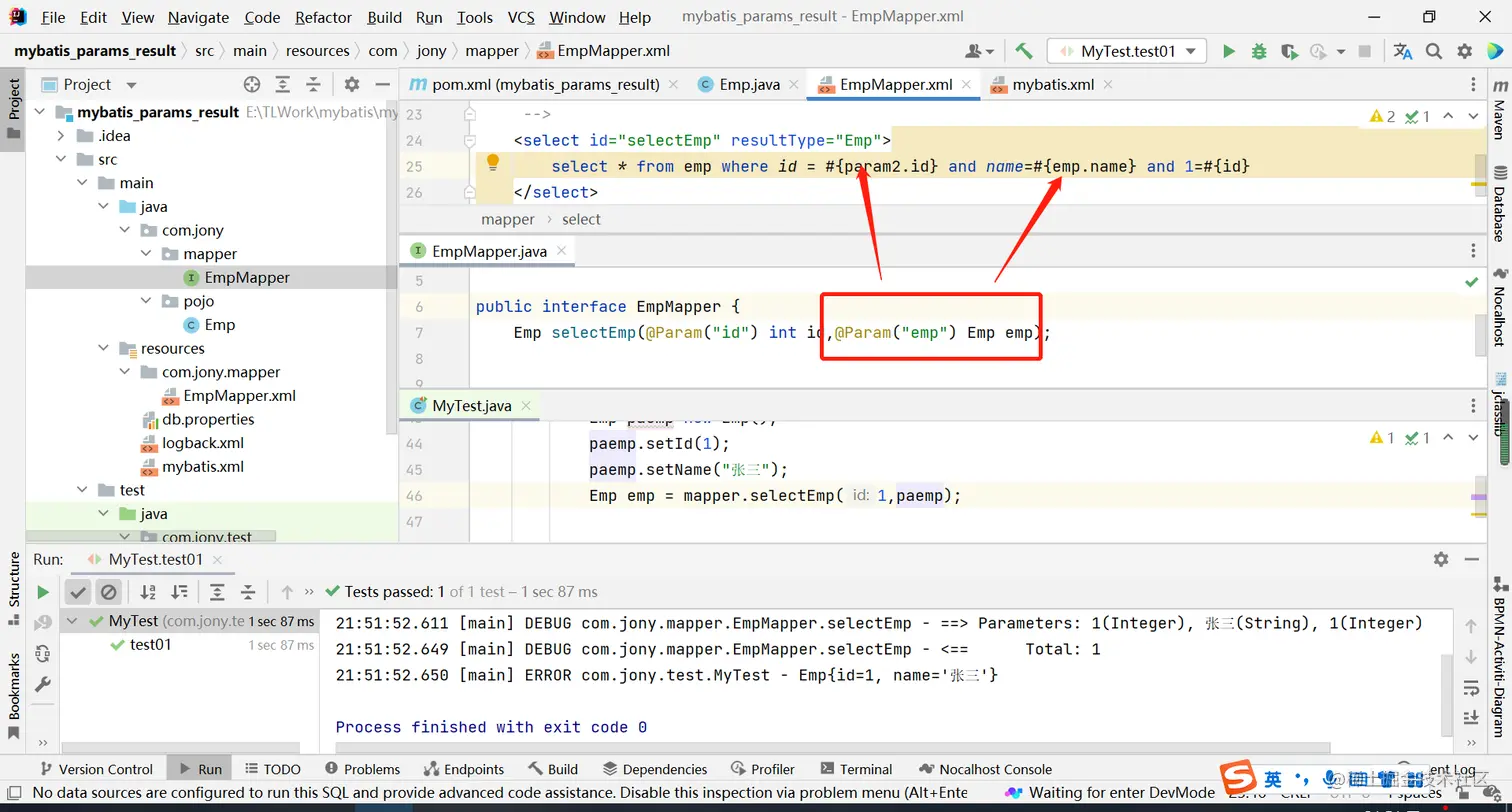Sort test results alphabetically
The height and width of the screenshot is (812, 1512).
pyautogui.click(x=148, y=592)
